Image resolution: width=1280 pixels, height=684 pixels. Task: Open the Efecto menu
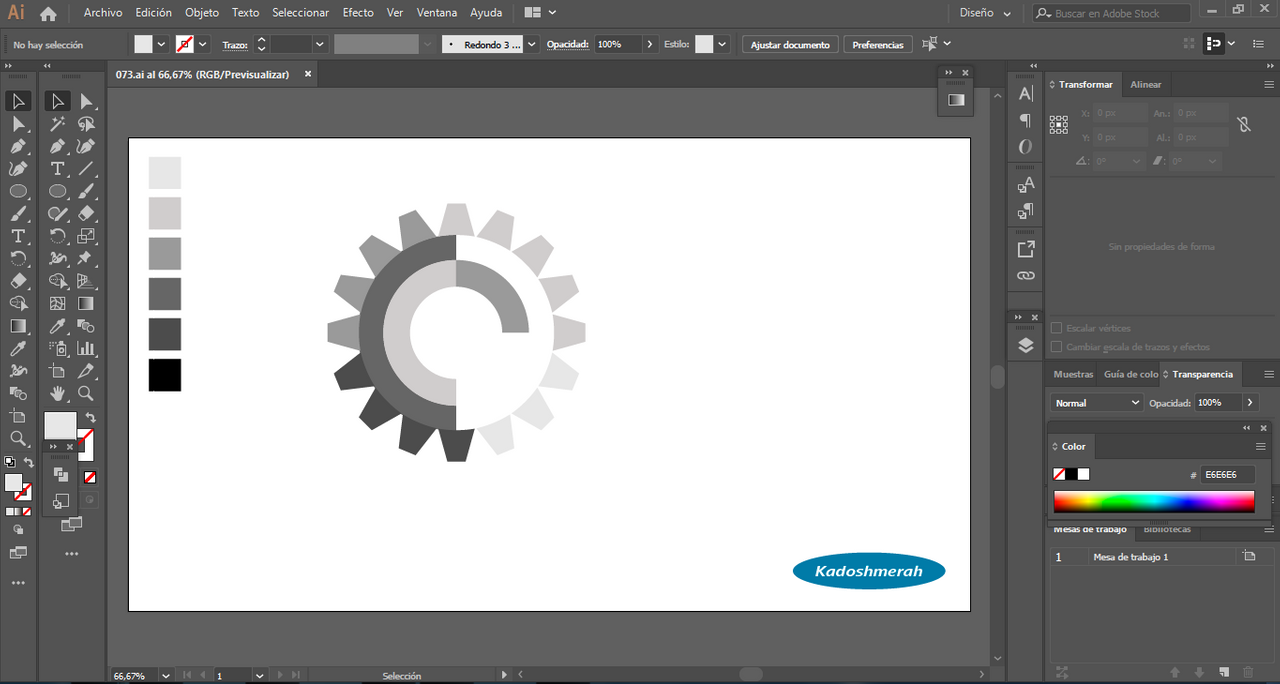coord(358,13)
